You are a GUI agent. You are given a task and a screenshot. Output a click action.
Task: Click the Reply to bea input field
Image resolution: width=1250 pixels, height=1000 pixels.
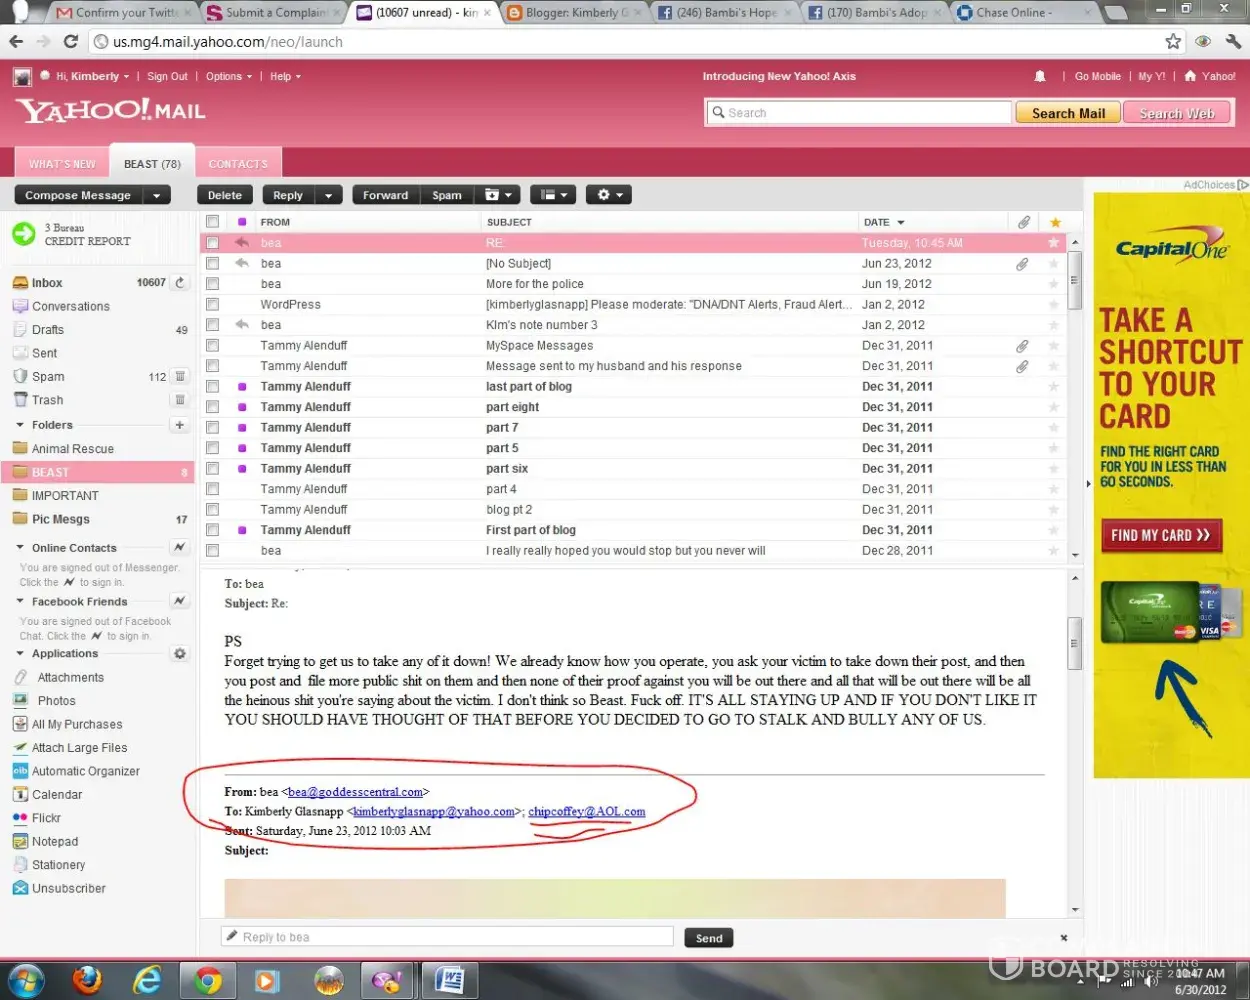pos(447,937)
